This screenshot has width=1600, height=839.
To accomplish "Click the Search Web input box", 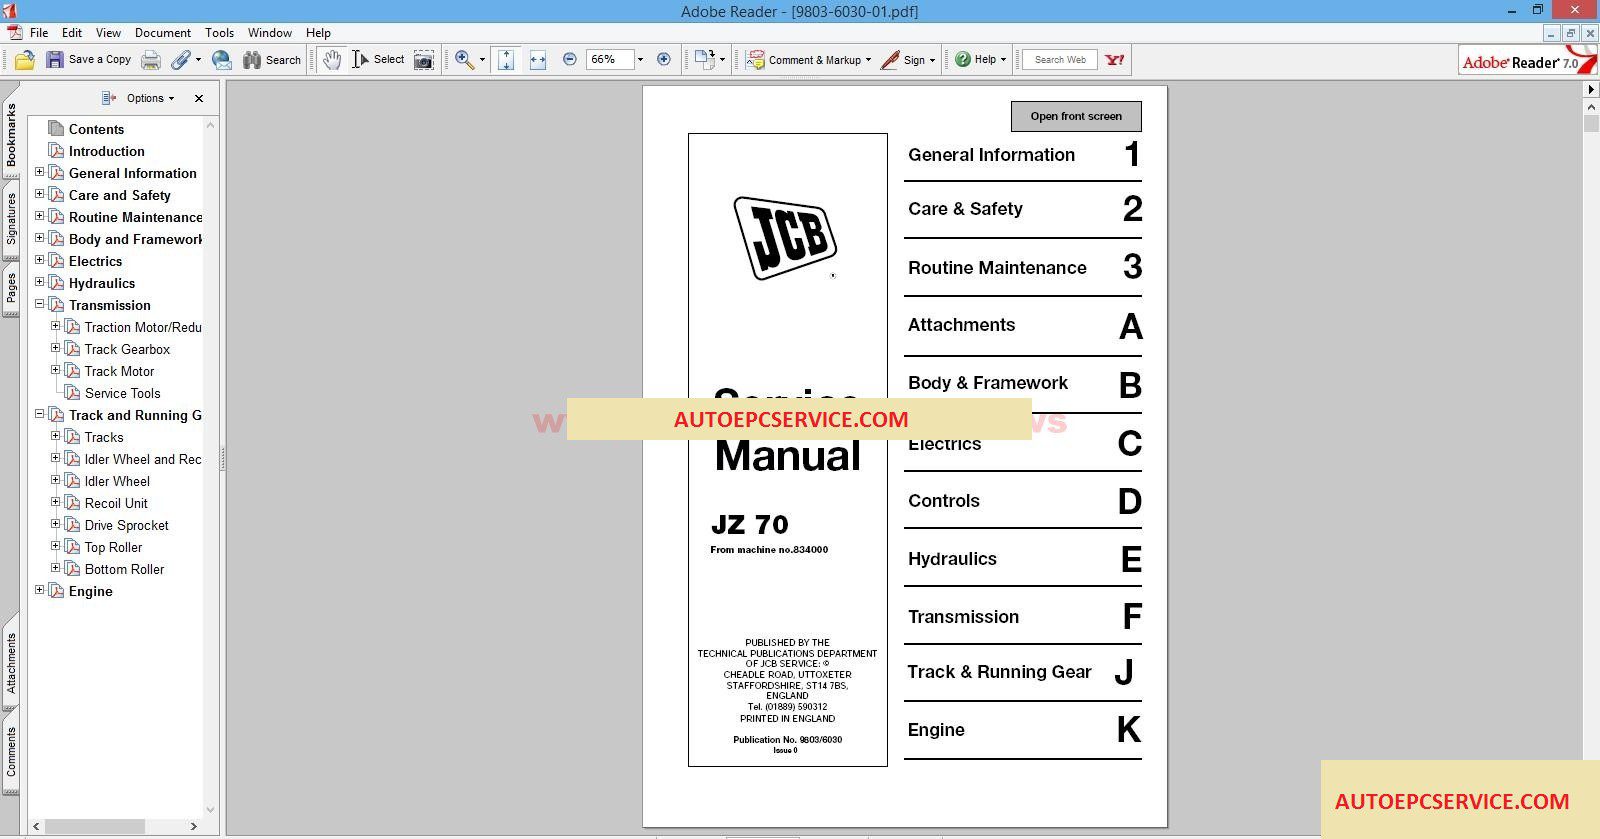I will [1060, 60].
